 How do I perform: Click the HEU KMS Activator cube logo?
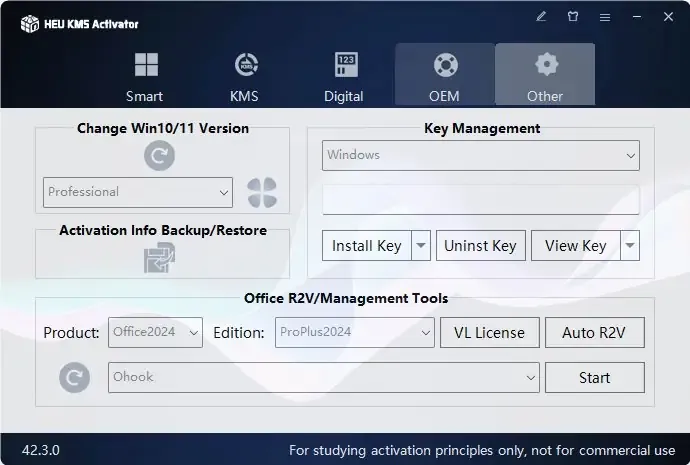(x=30, y=24)
